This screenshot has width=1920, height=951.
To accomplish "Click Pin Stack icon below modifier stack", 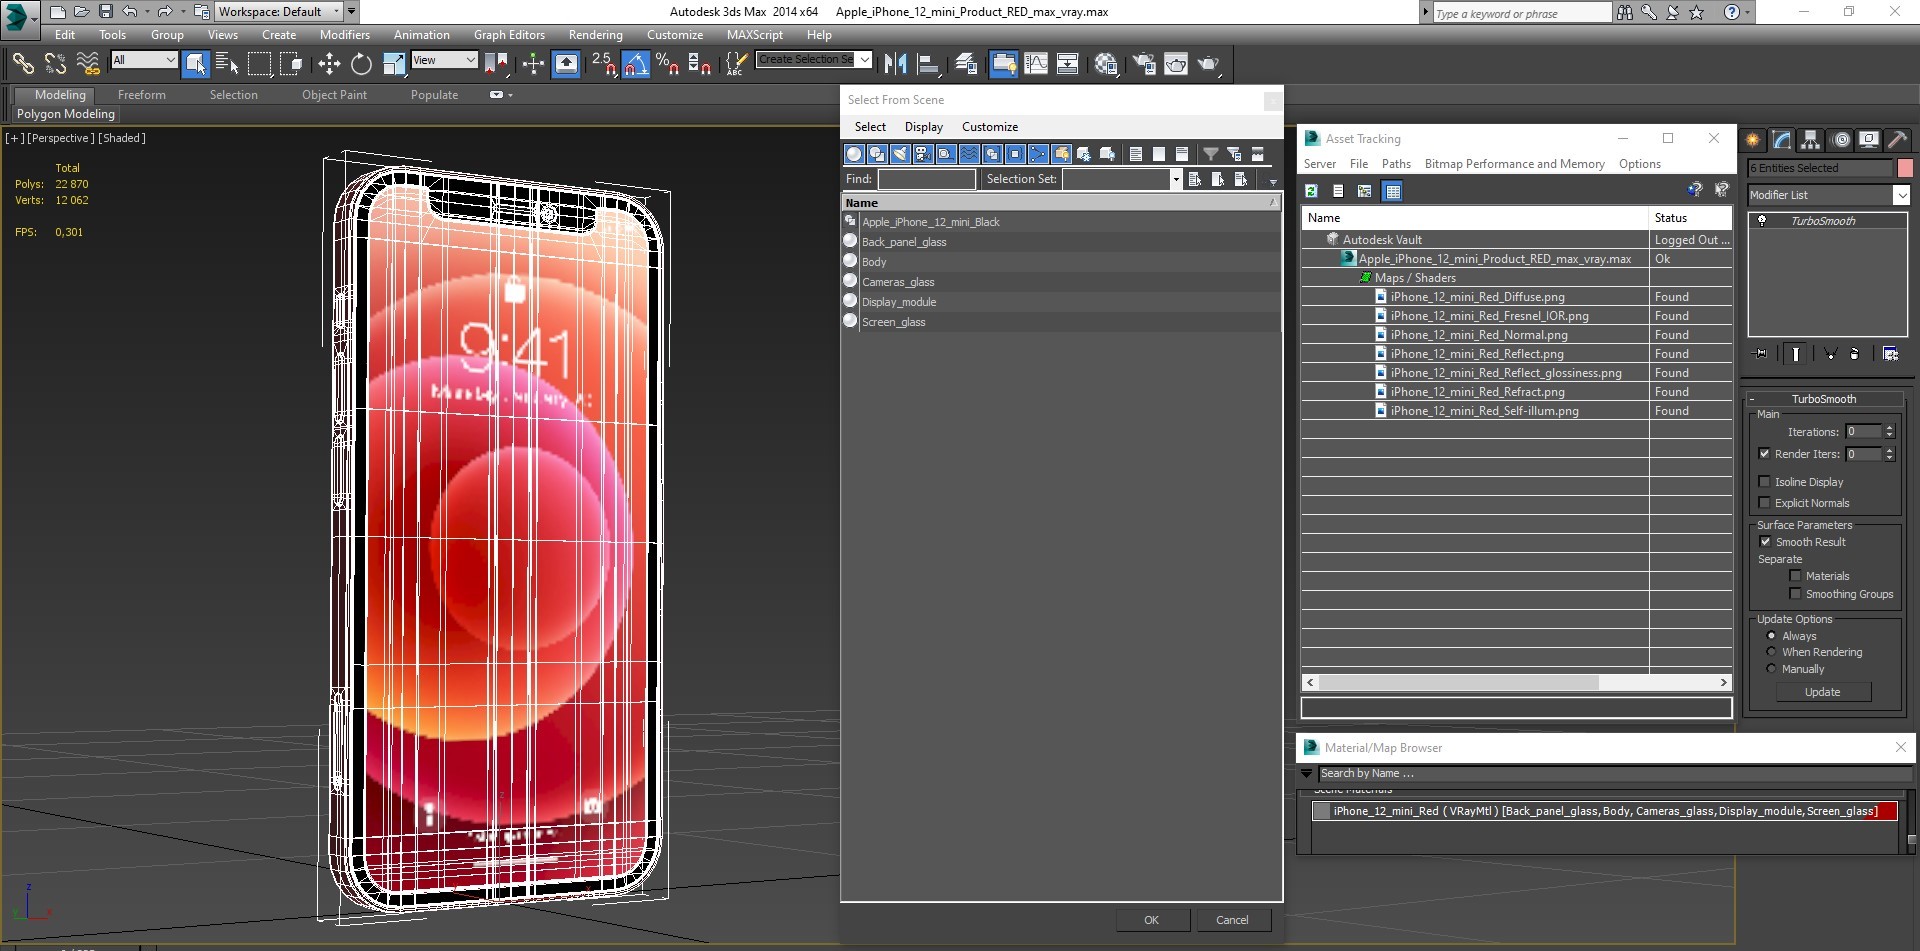I will point(1761,353).
